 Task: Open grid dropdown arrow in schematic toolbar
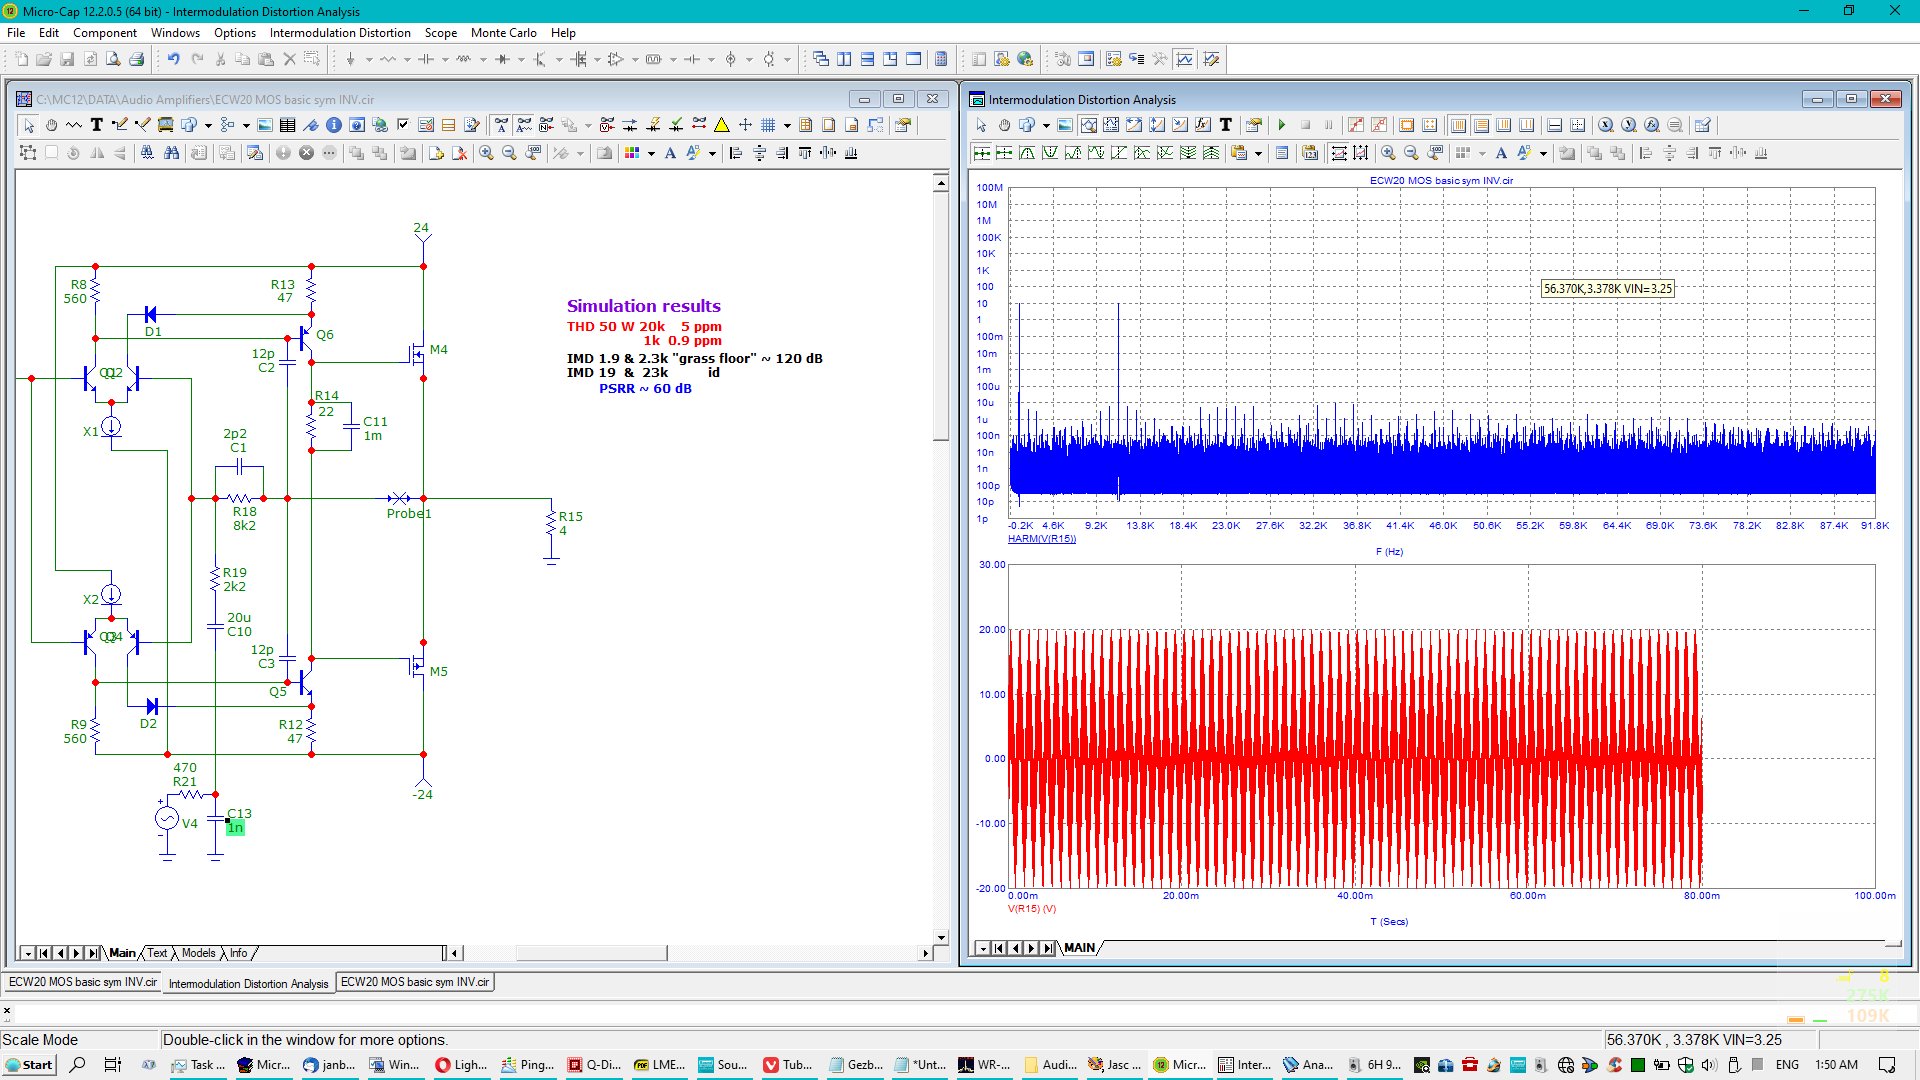point(787,126)
